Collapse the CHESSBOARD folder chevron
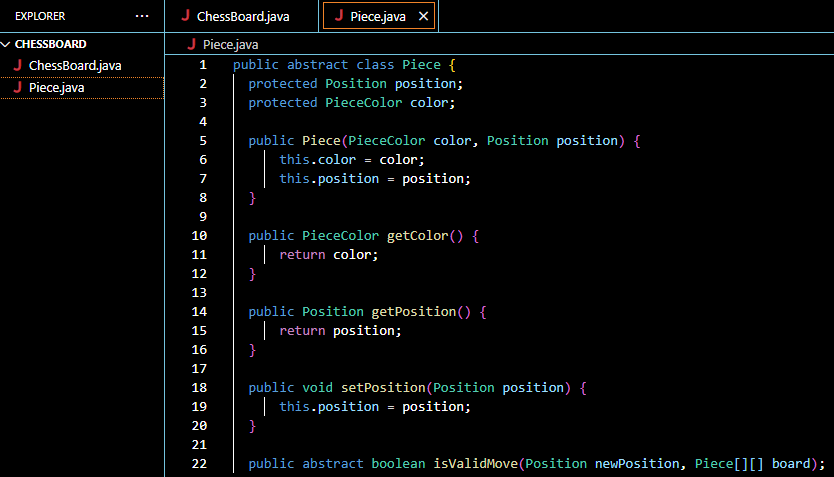 tap(7, 44)
